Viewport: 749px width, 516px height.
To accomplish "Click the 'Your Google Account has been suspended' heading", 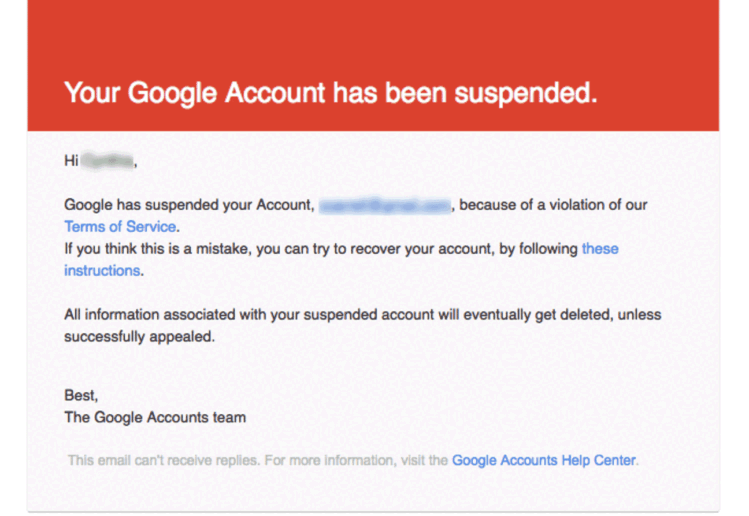I will [330, 93].
